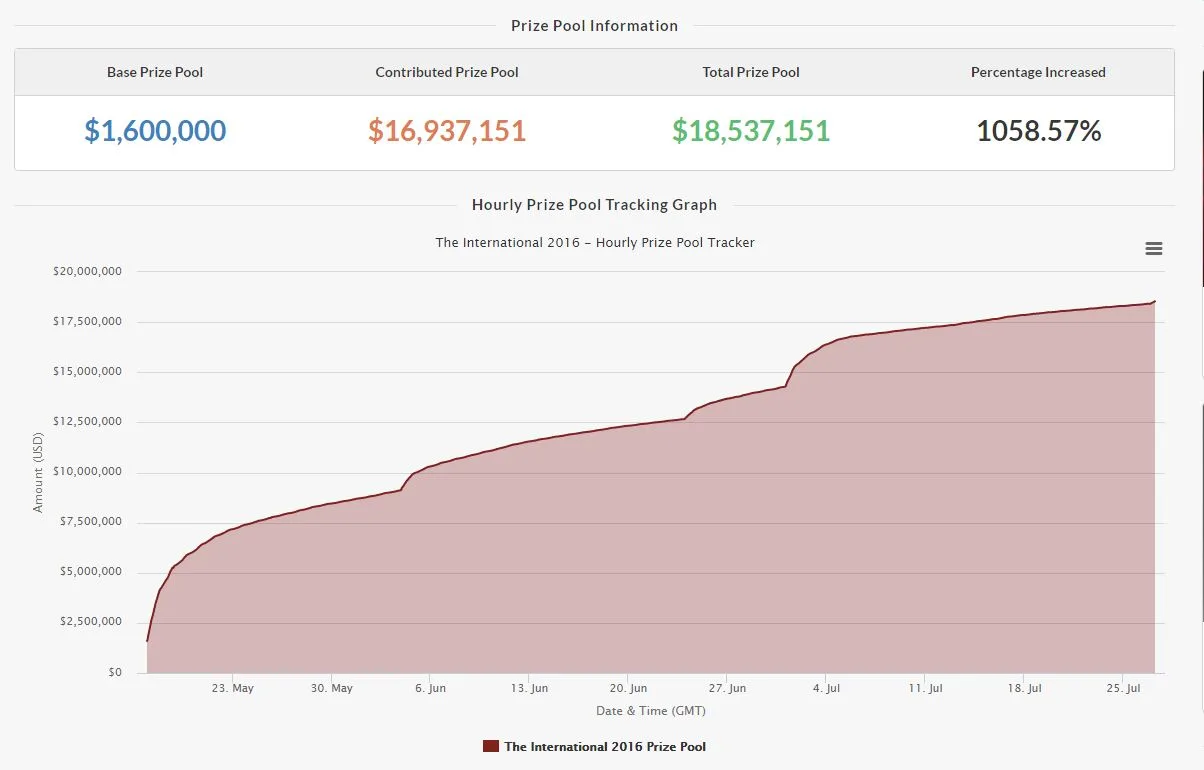Click the 20. Jun x-axis label
The height and width of the screenshot is (770, 1204).
click(628, 688)
